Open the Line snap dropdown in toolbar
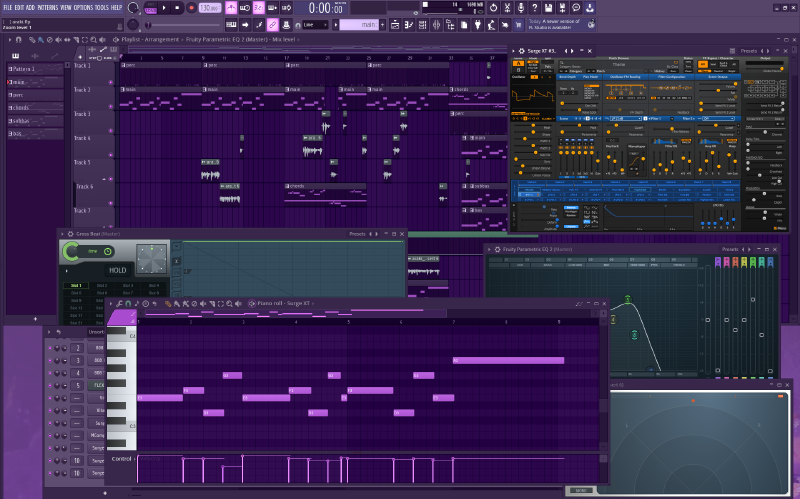The height and width of the screenshot is (499, 800). [x=313, y=24]
